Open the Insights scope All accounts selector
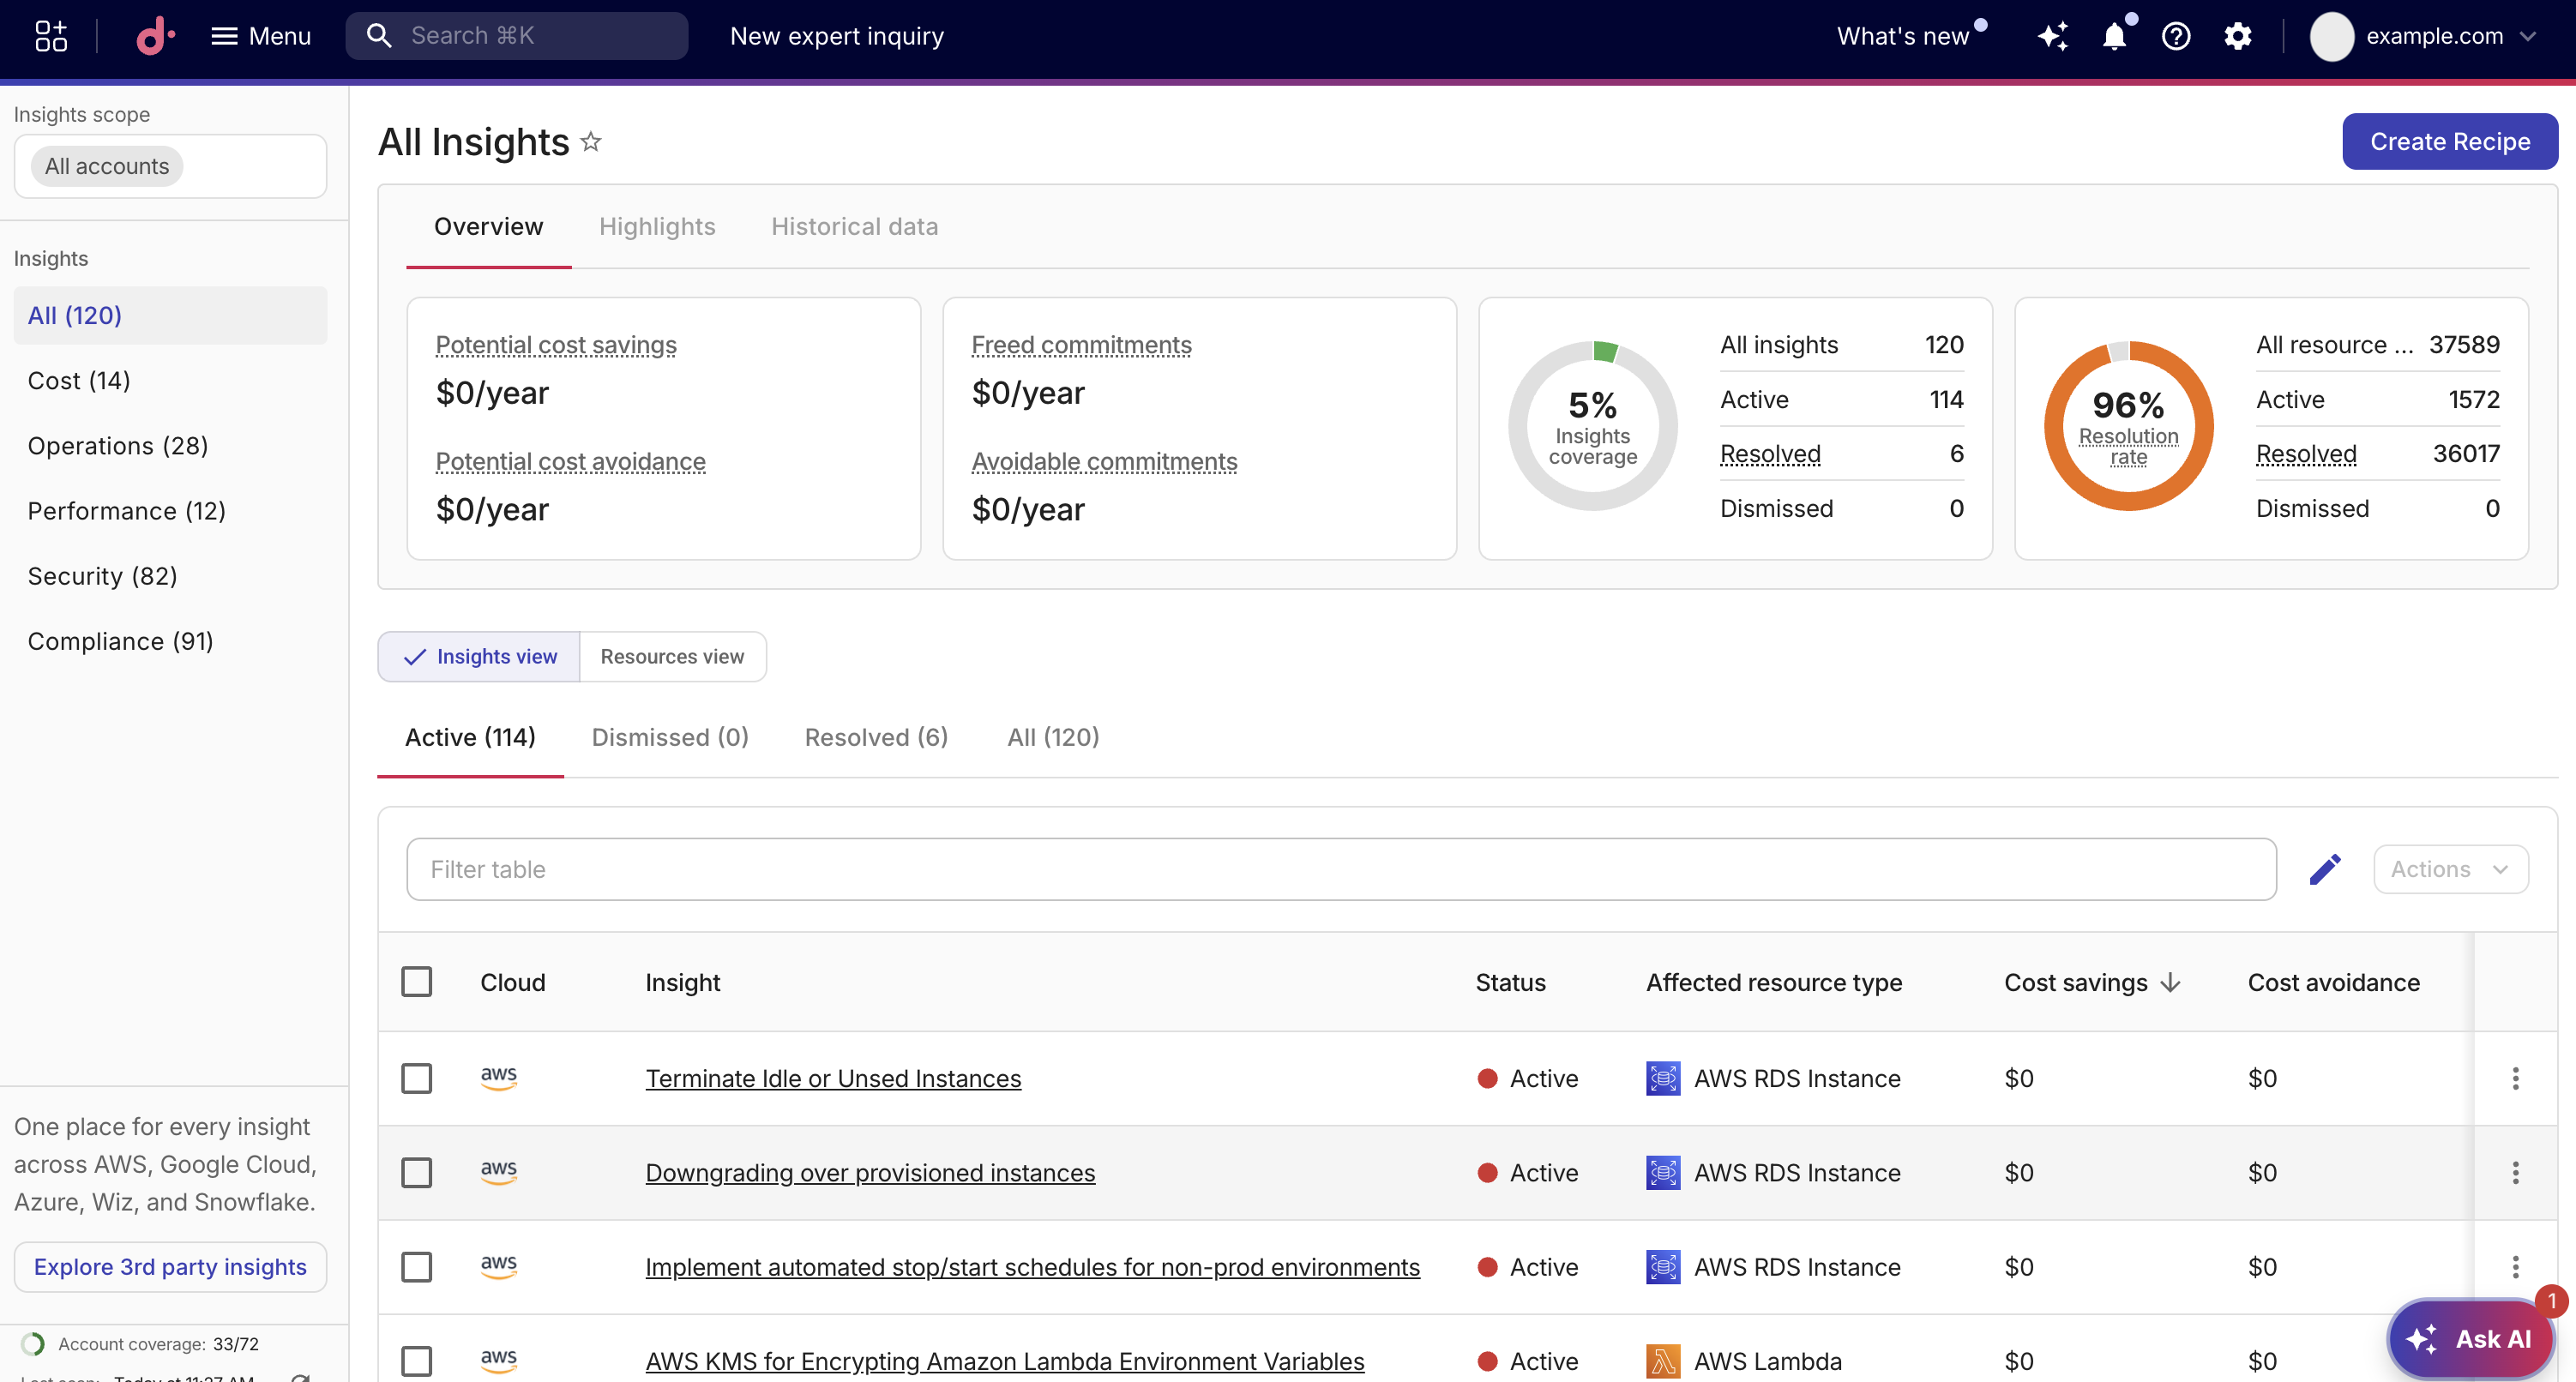 point(170,166)
